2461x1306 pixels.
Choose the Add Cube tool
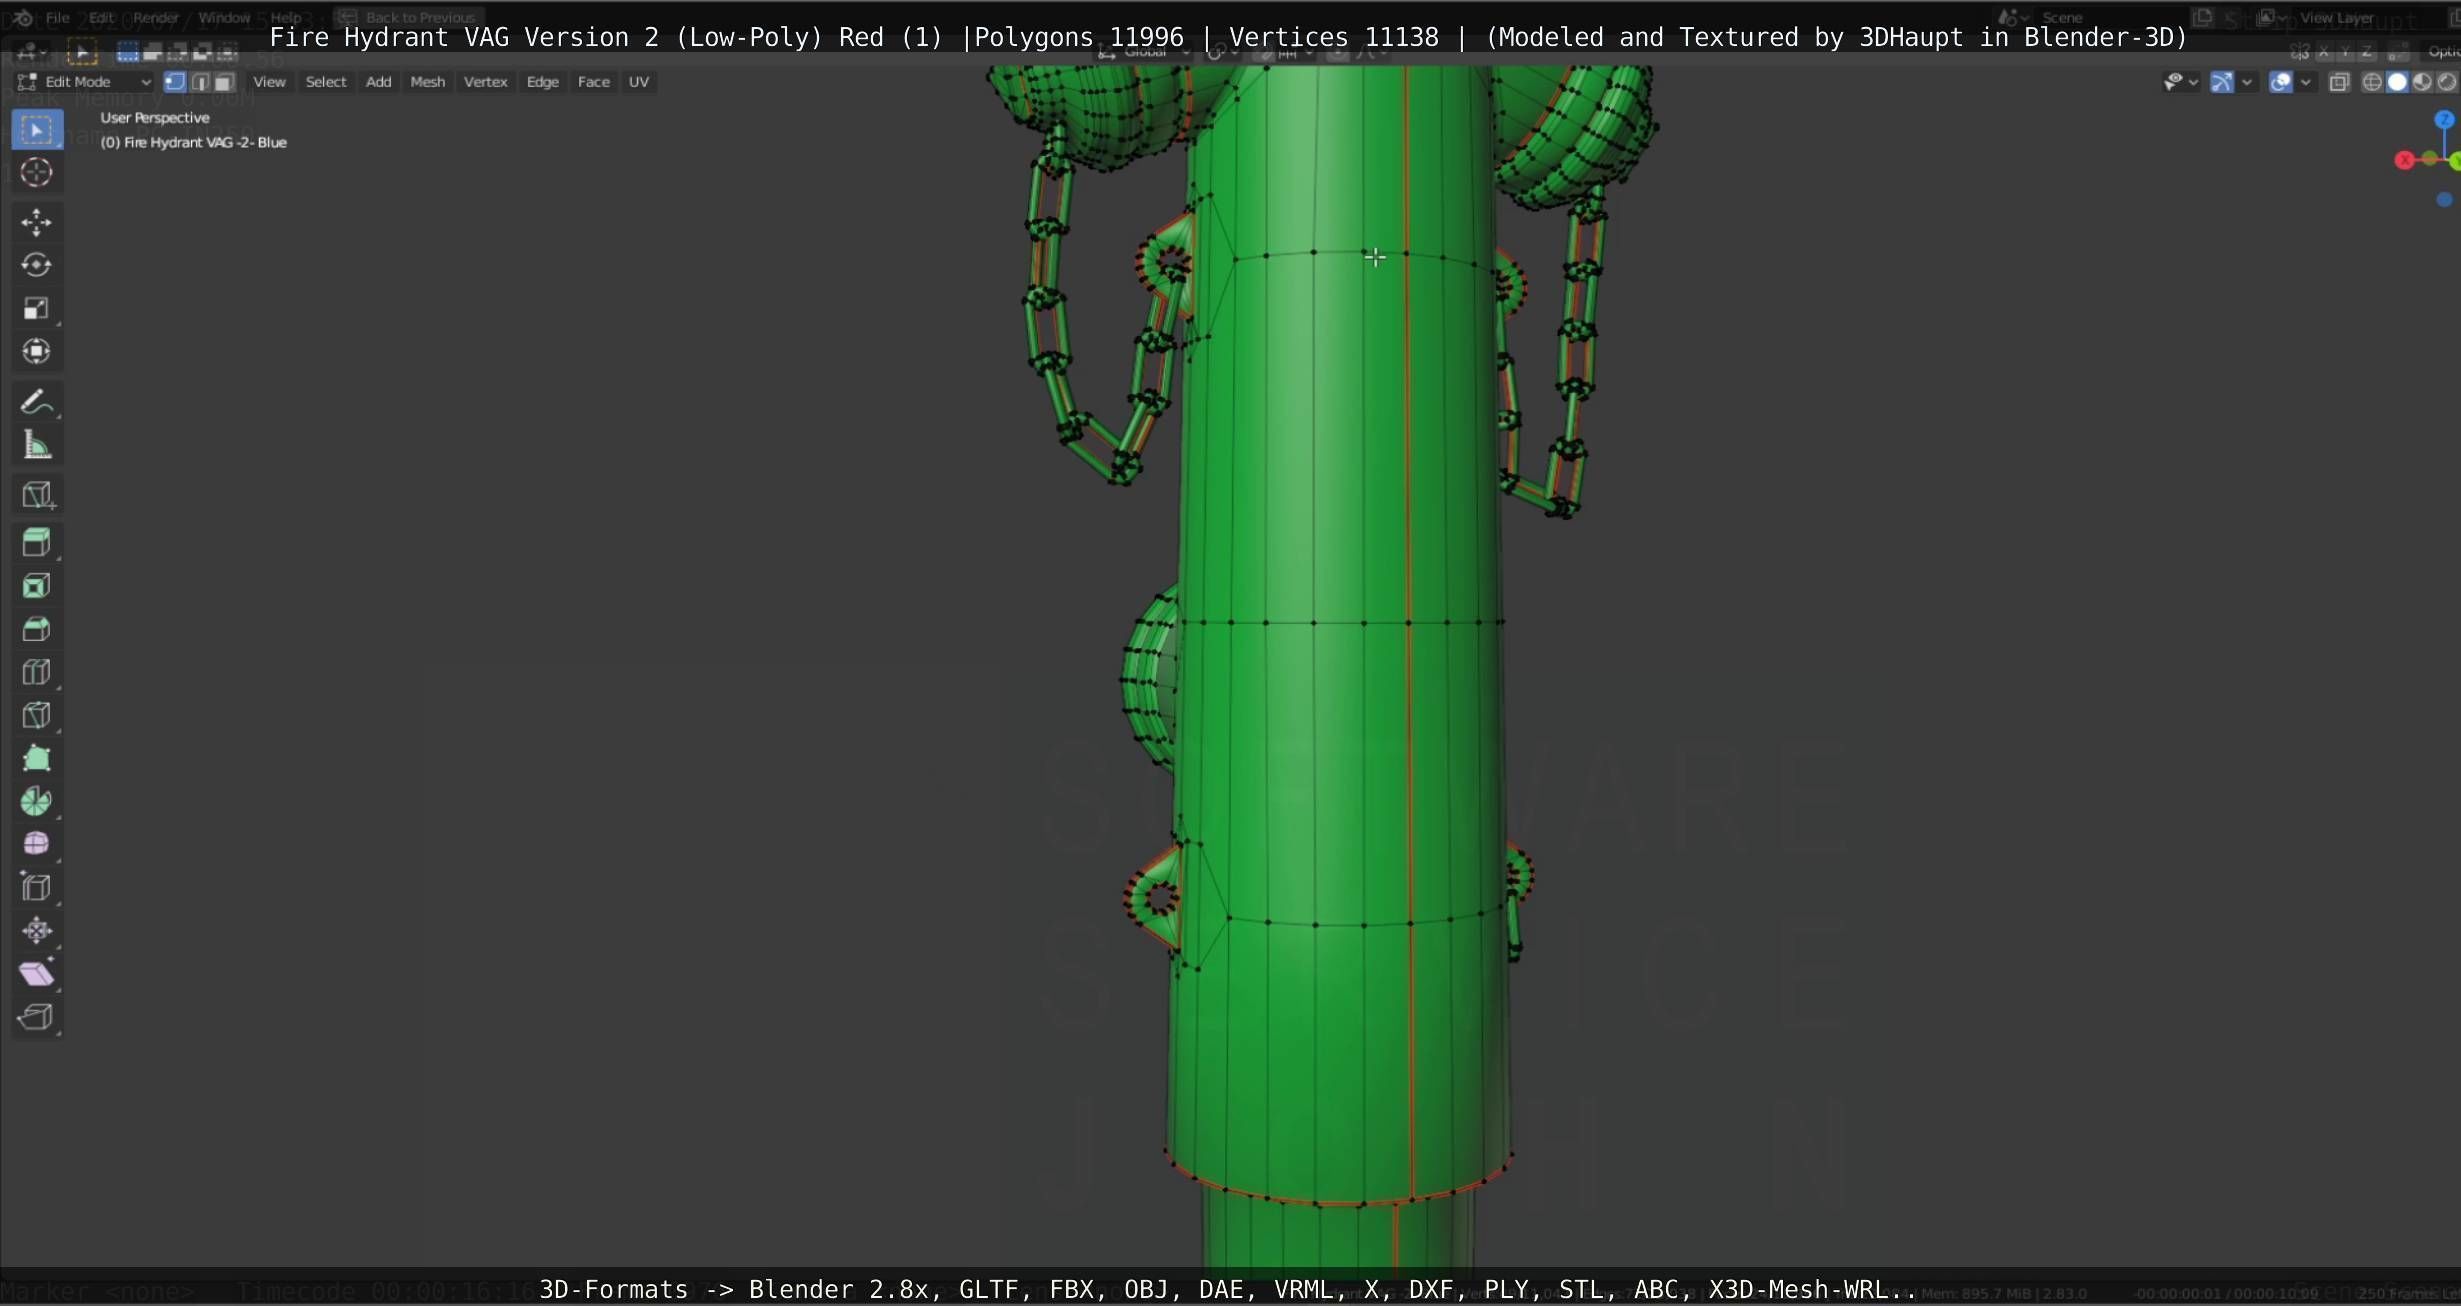pyautogui.click(x=37, y=495)
